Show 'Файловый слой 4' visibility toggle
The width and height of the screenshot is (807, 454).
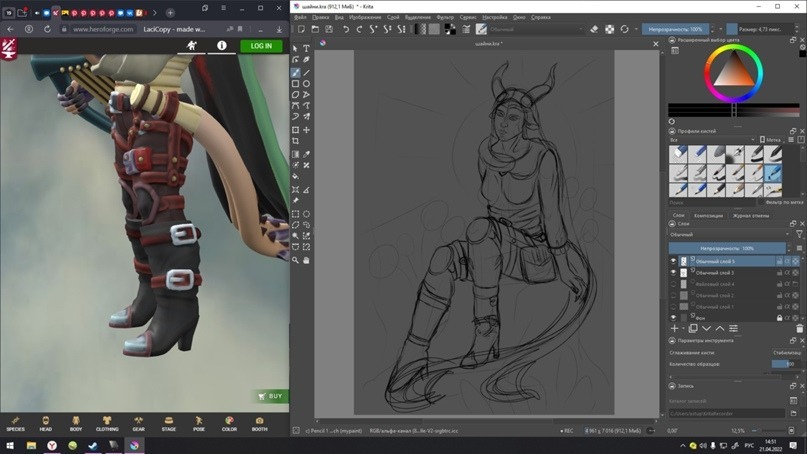click(673, 284)
